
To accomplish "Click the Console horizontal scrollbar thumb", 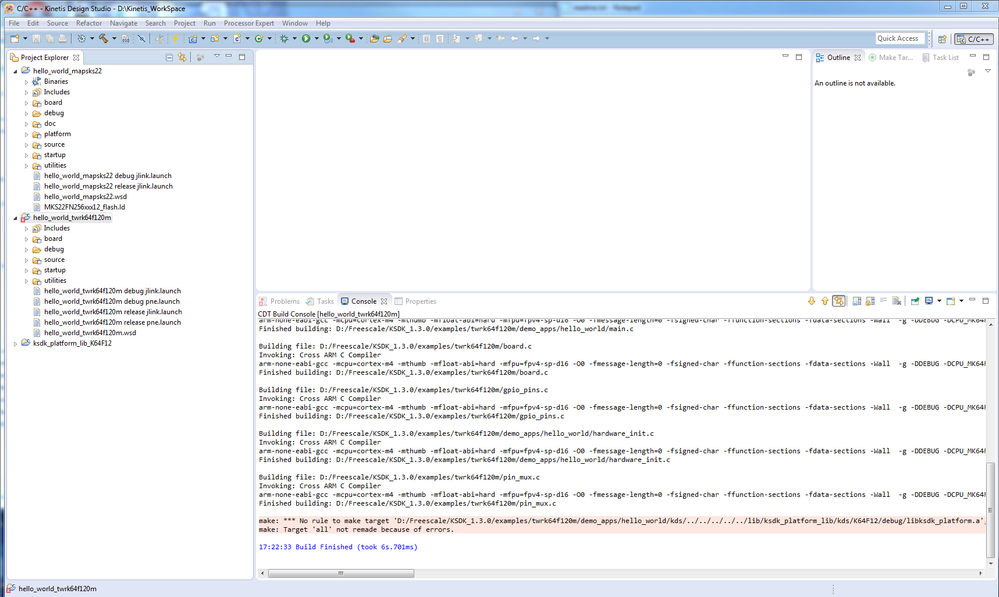I will point(341,573).
